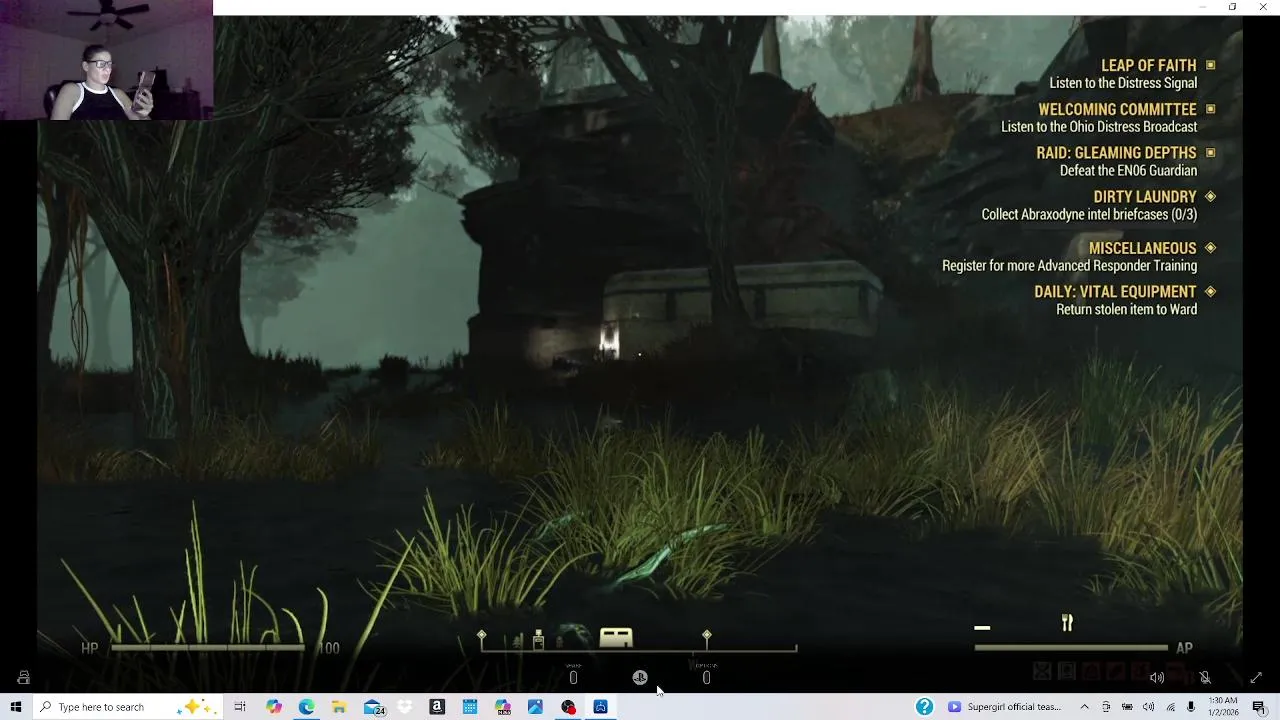
Task: Click the hunger fork icon above AP bar
Action: (1067, 623)
